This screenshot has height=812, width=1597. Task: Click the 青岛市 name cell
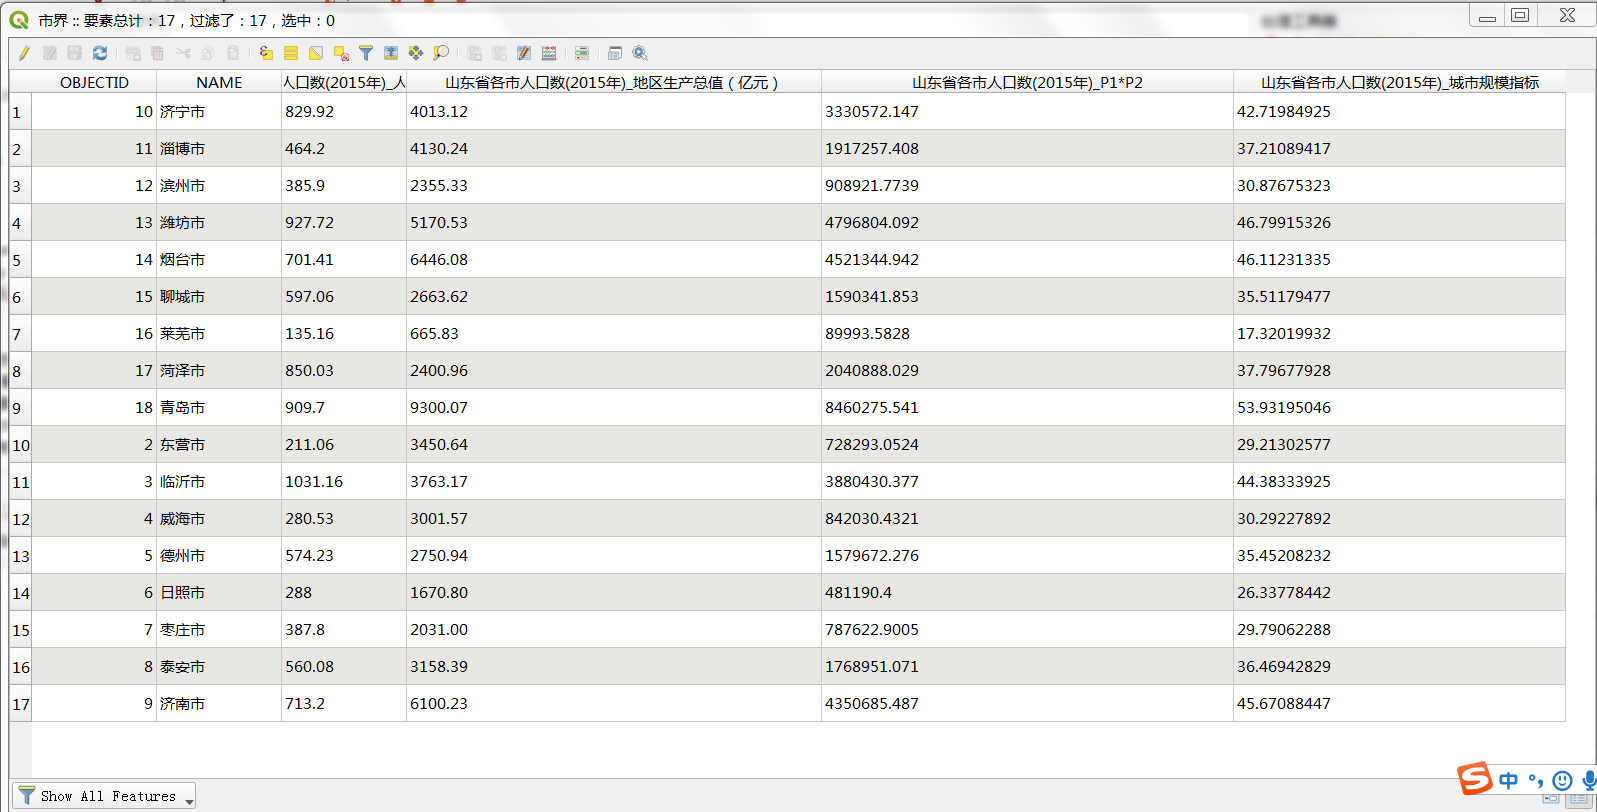(x=182, y=408)
